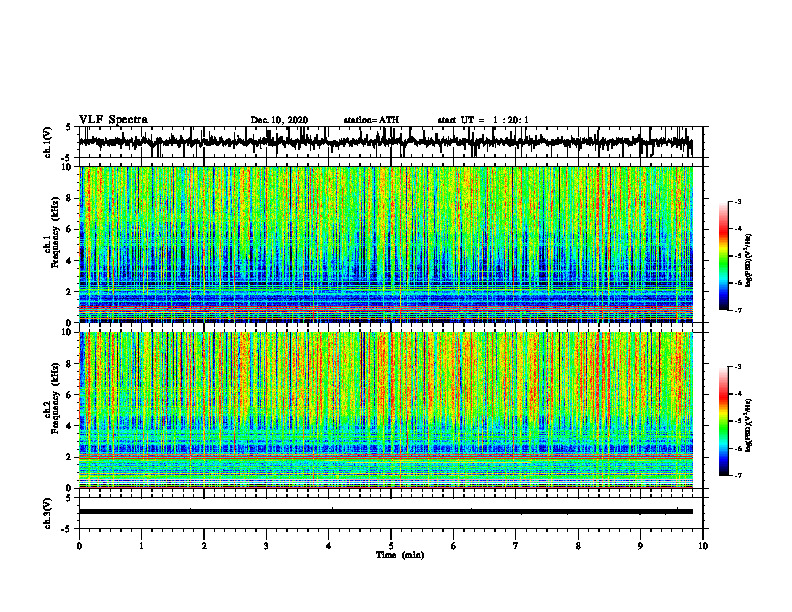Image resolution: width=792 pixels, height=612 pixels.
Task: Click time axis tick label "7"
Action: [x=516, y=546]
